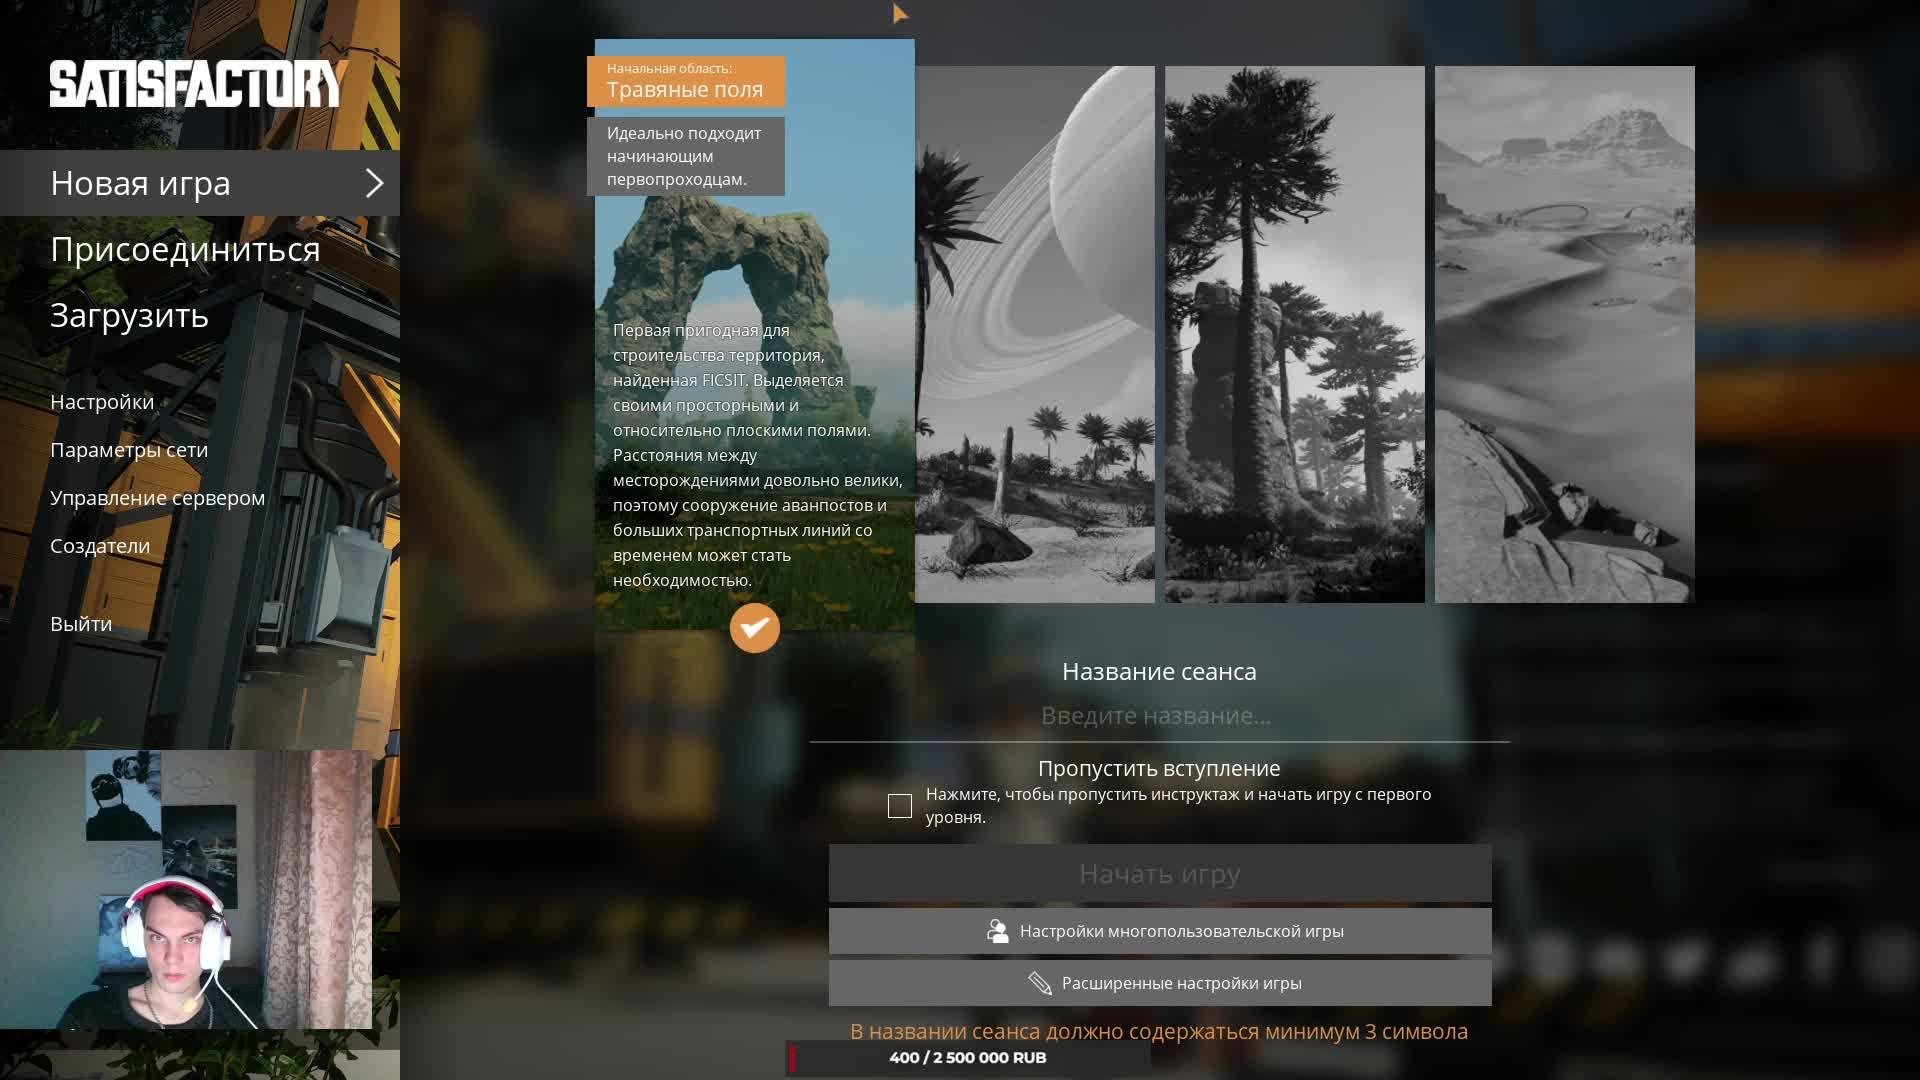Click the donation goal progress bar
The width and height of the screenshot is (1920, 1080).
tap(967, 1058)
